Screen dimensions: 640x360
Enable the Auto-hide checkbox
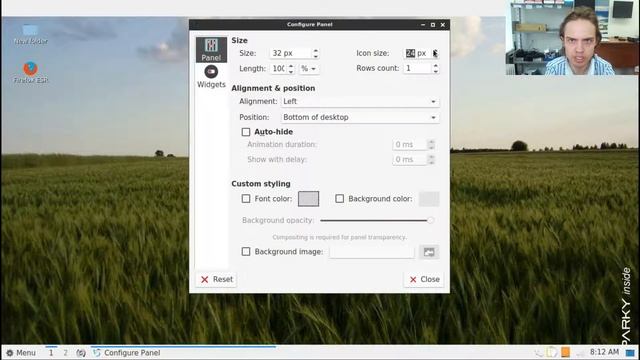click(x=246, y=132)
